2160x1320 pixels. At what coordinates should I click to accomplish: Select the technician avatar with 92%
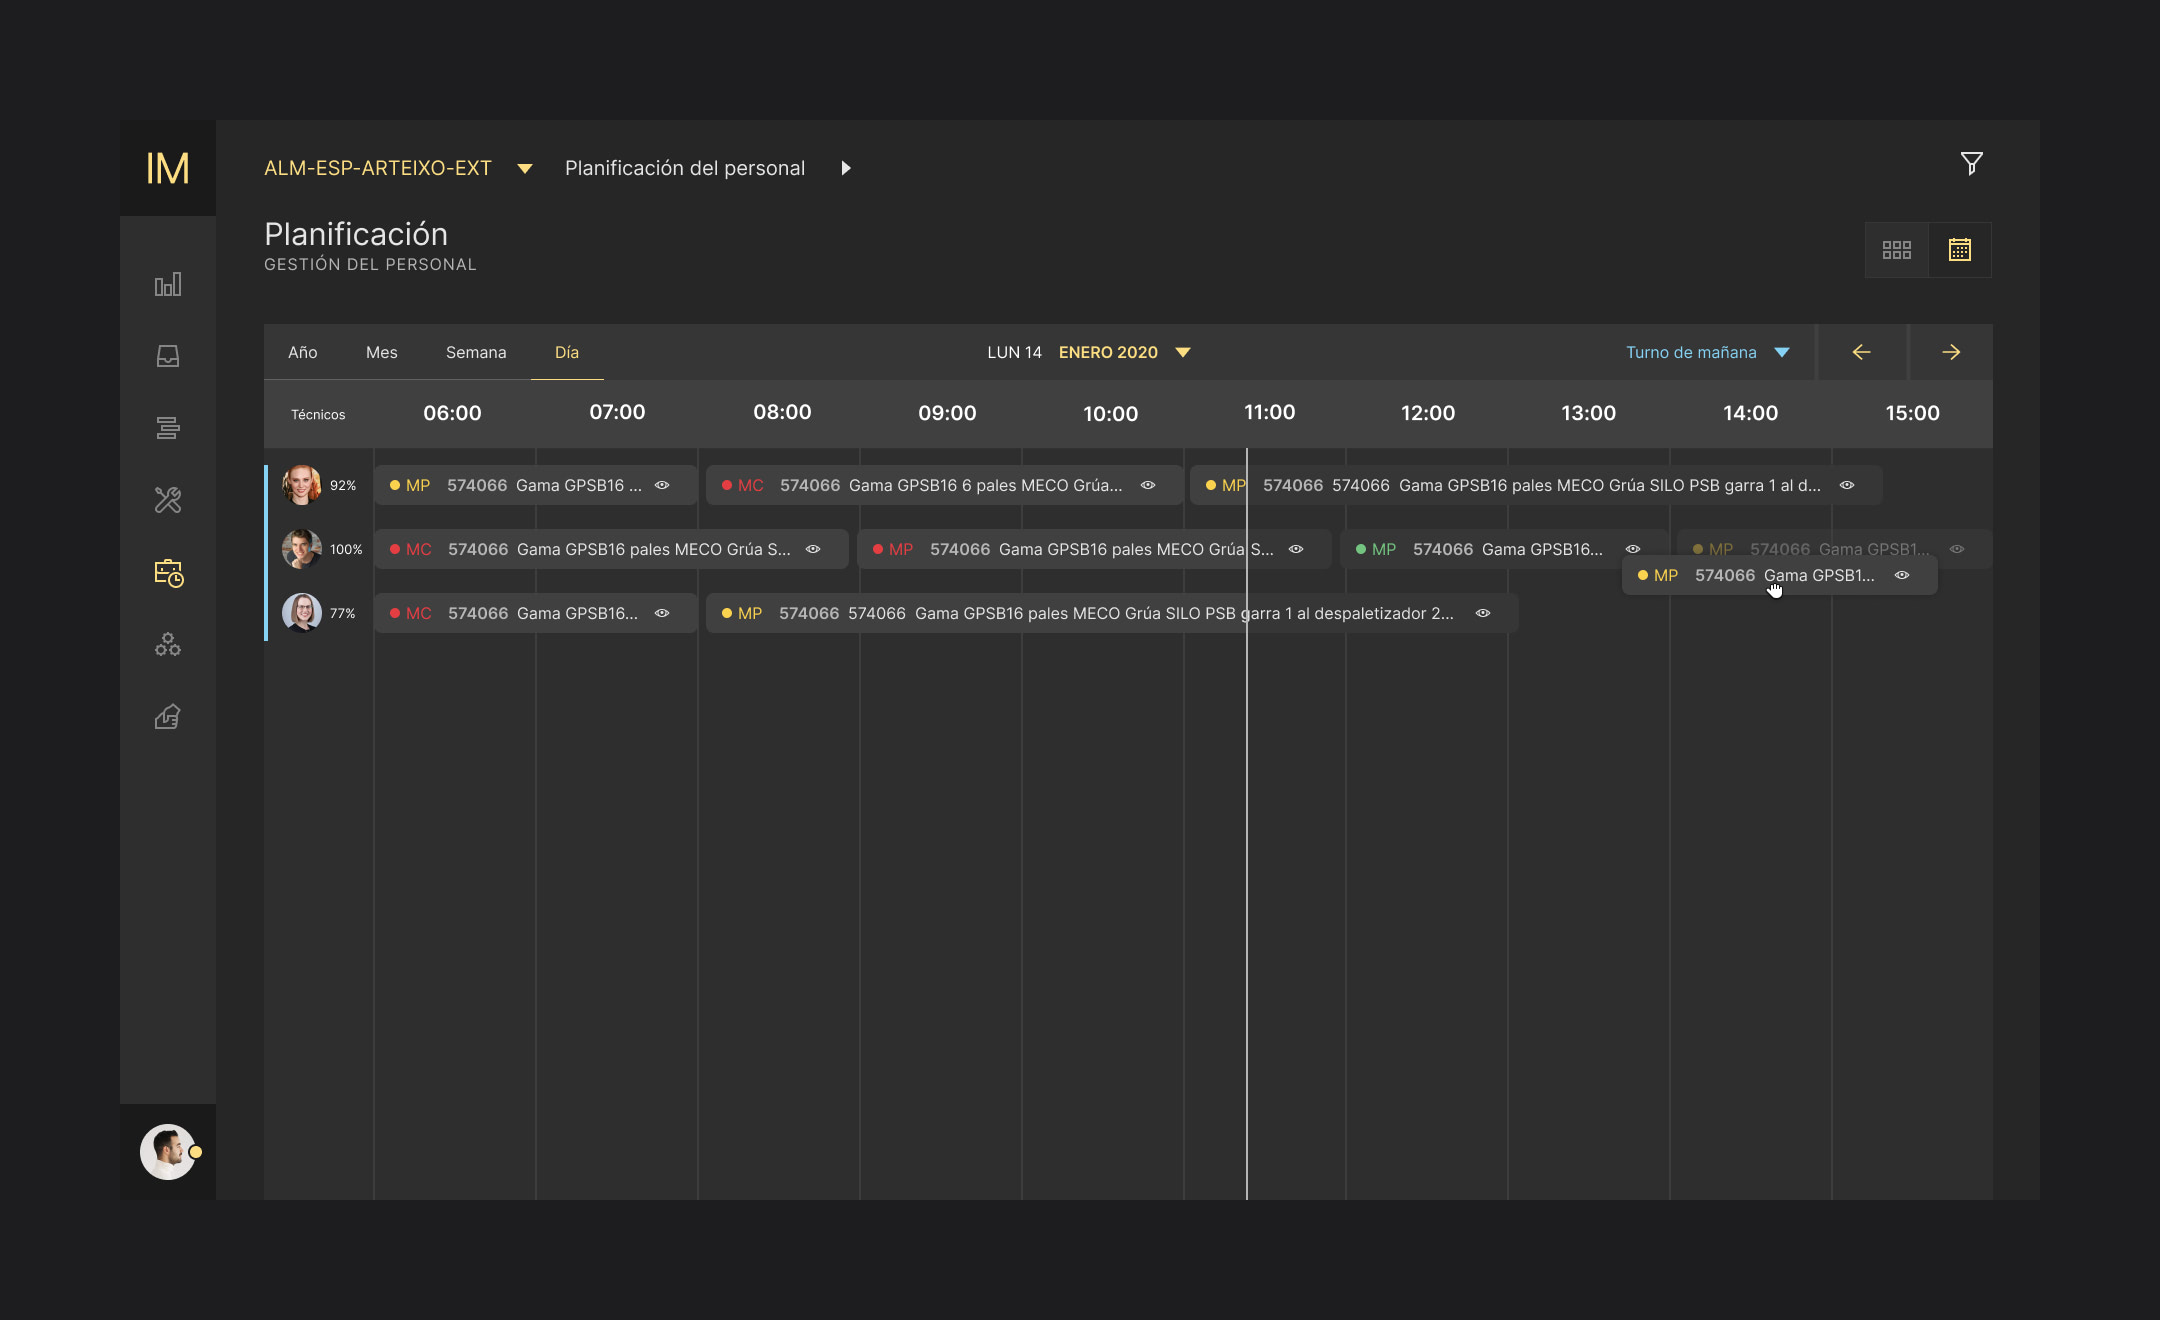pos(302,485)
